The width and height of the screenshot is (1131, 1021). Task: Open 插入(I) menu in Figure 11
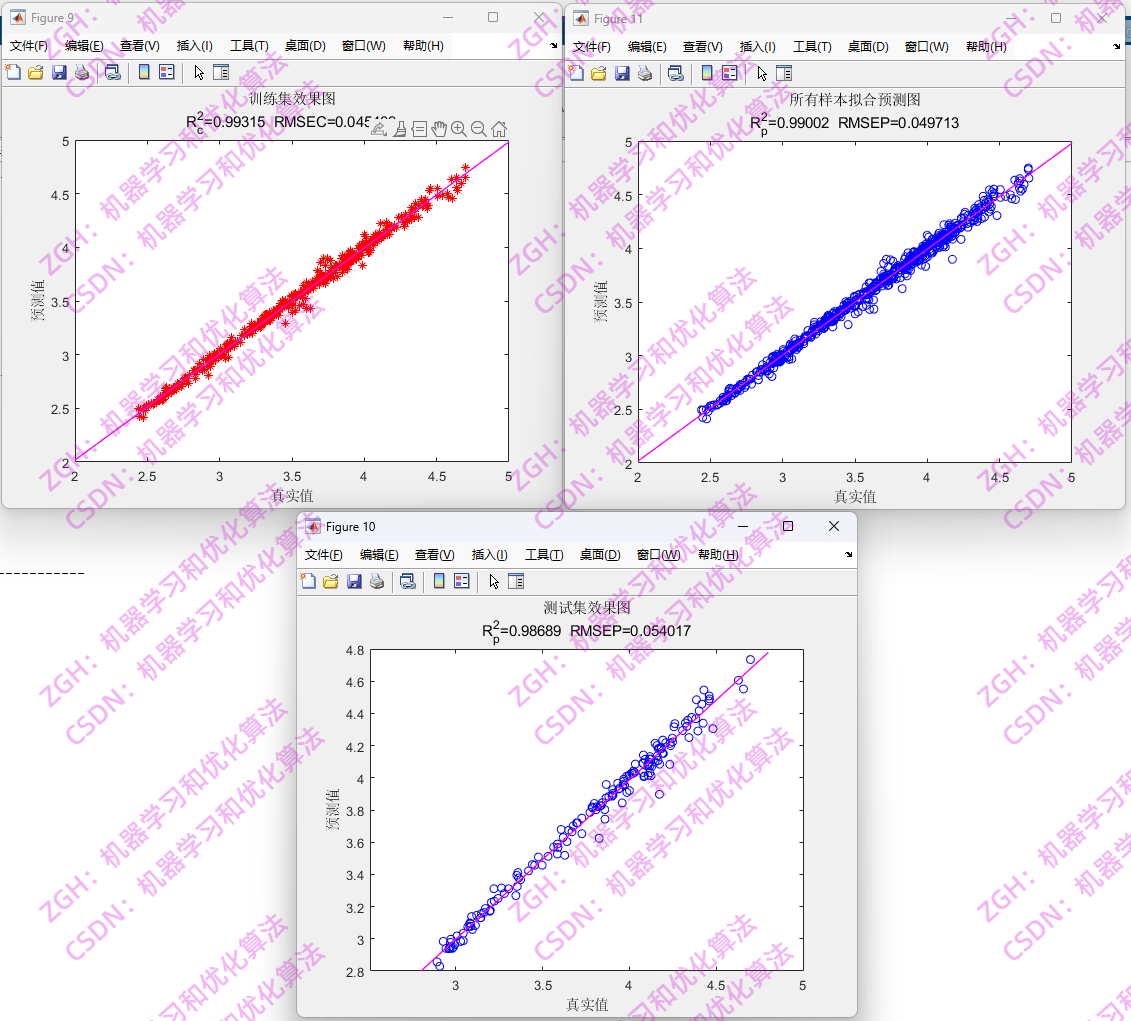pyautogui.click(x=757, y=46)
